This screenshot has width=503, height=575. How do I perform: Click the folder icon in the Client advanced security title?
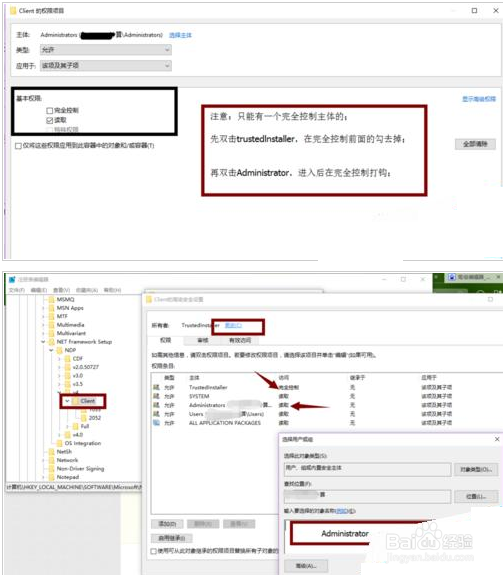[149, 299]
